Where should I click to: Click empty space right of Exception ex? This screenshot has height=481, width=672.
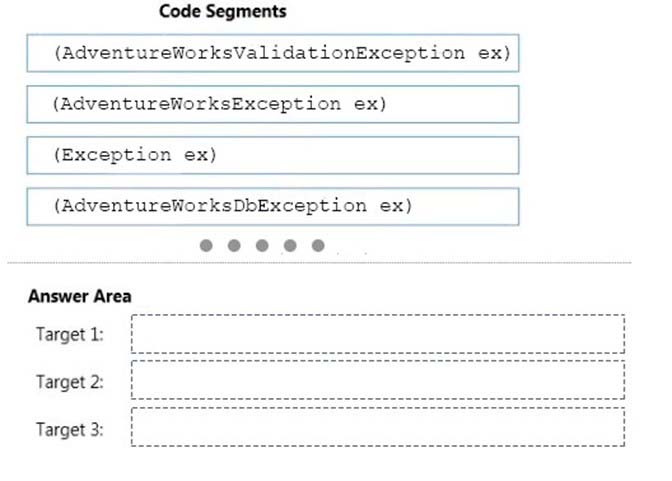click(369, 155)
